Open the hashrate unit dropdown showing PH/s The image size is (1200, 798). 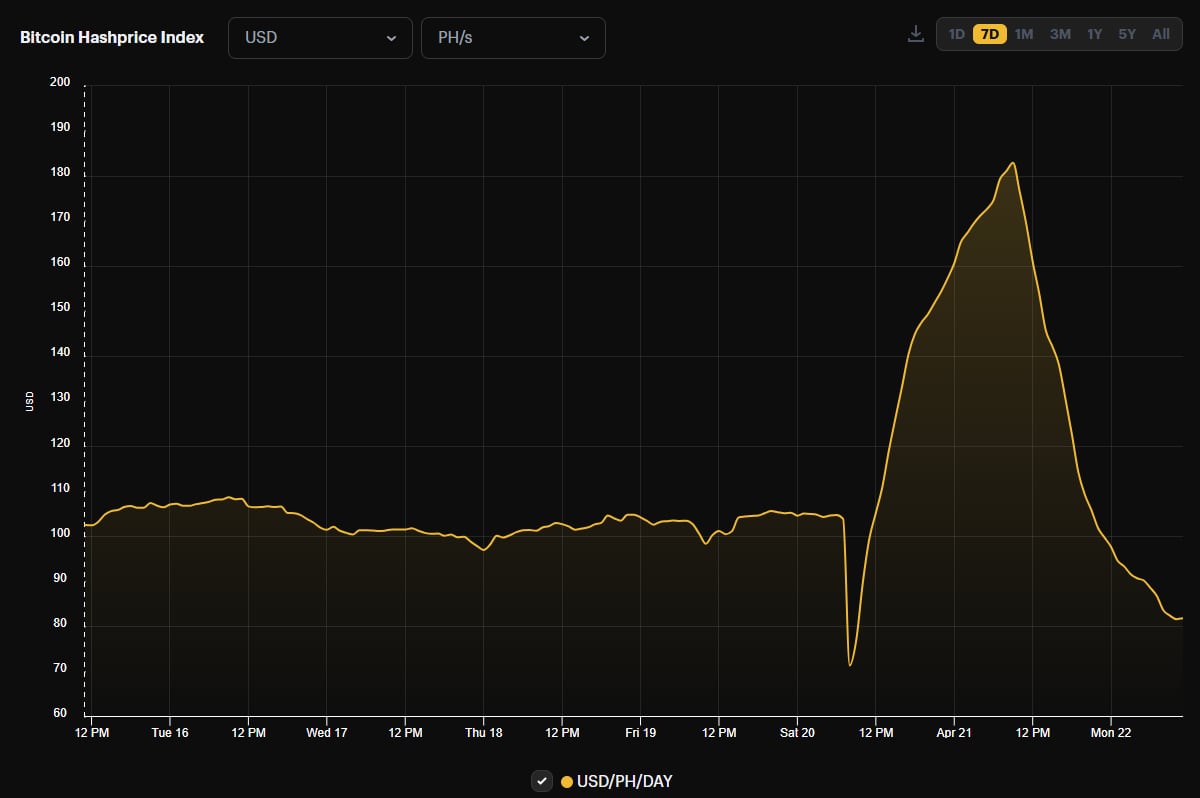513,37
